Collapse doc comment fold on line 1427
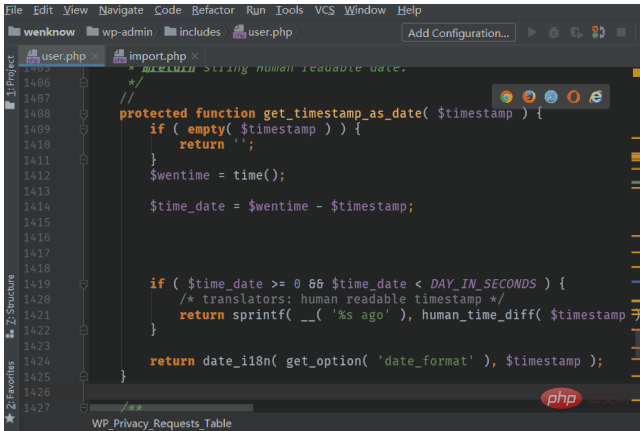This screenshot has height=431, width=640. [84, 408]
